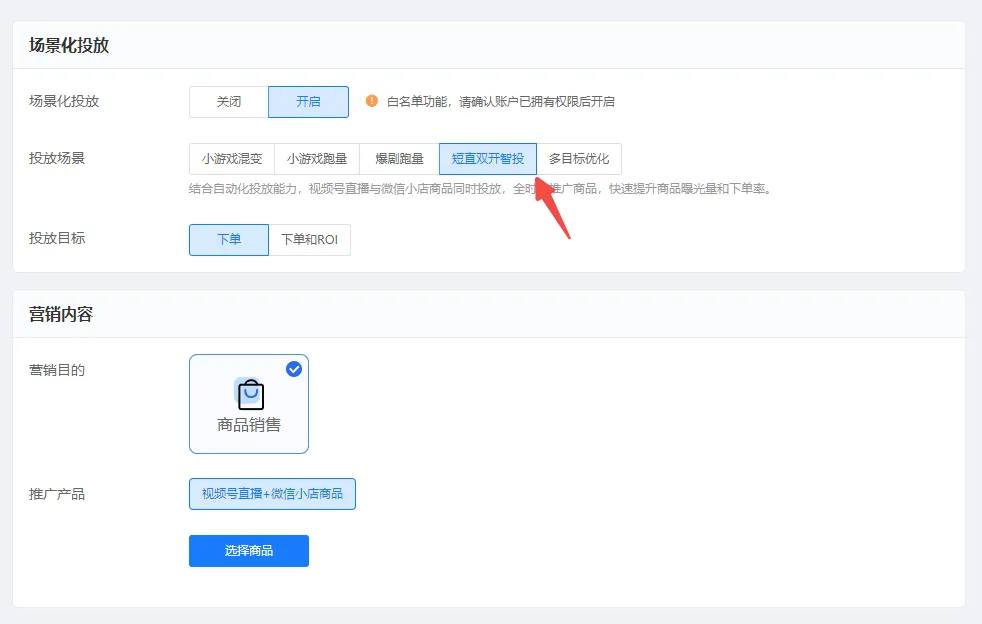This screenshot has height=624, width=982.
Task: Choose the 短直双开智投 scene option
Action: click(x=488, y=159)
